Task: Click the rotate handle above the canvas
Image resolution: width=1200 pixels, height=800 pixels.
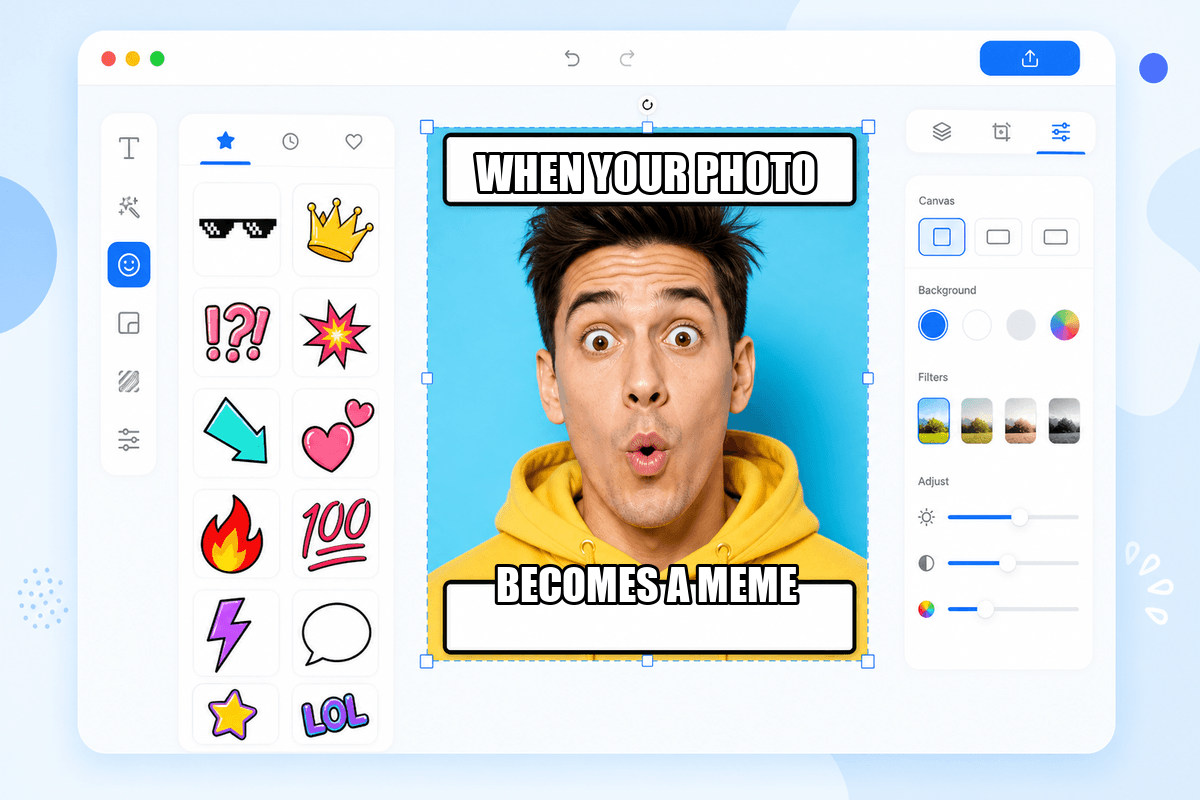Action: pyautogui.click(x=647, y=105)
